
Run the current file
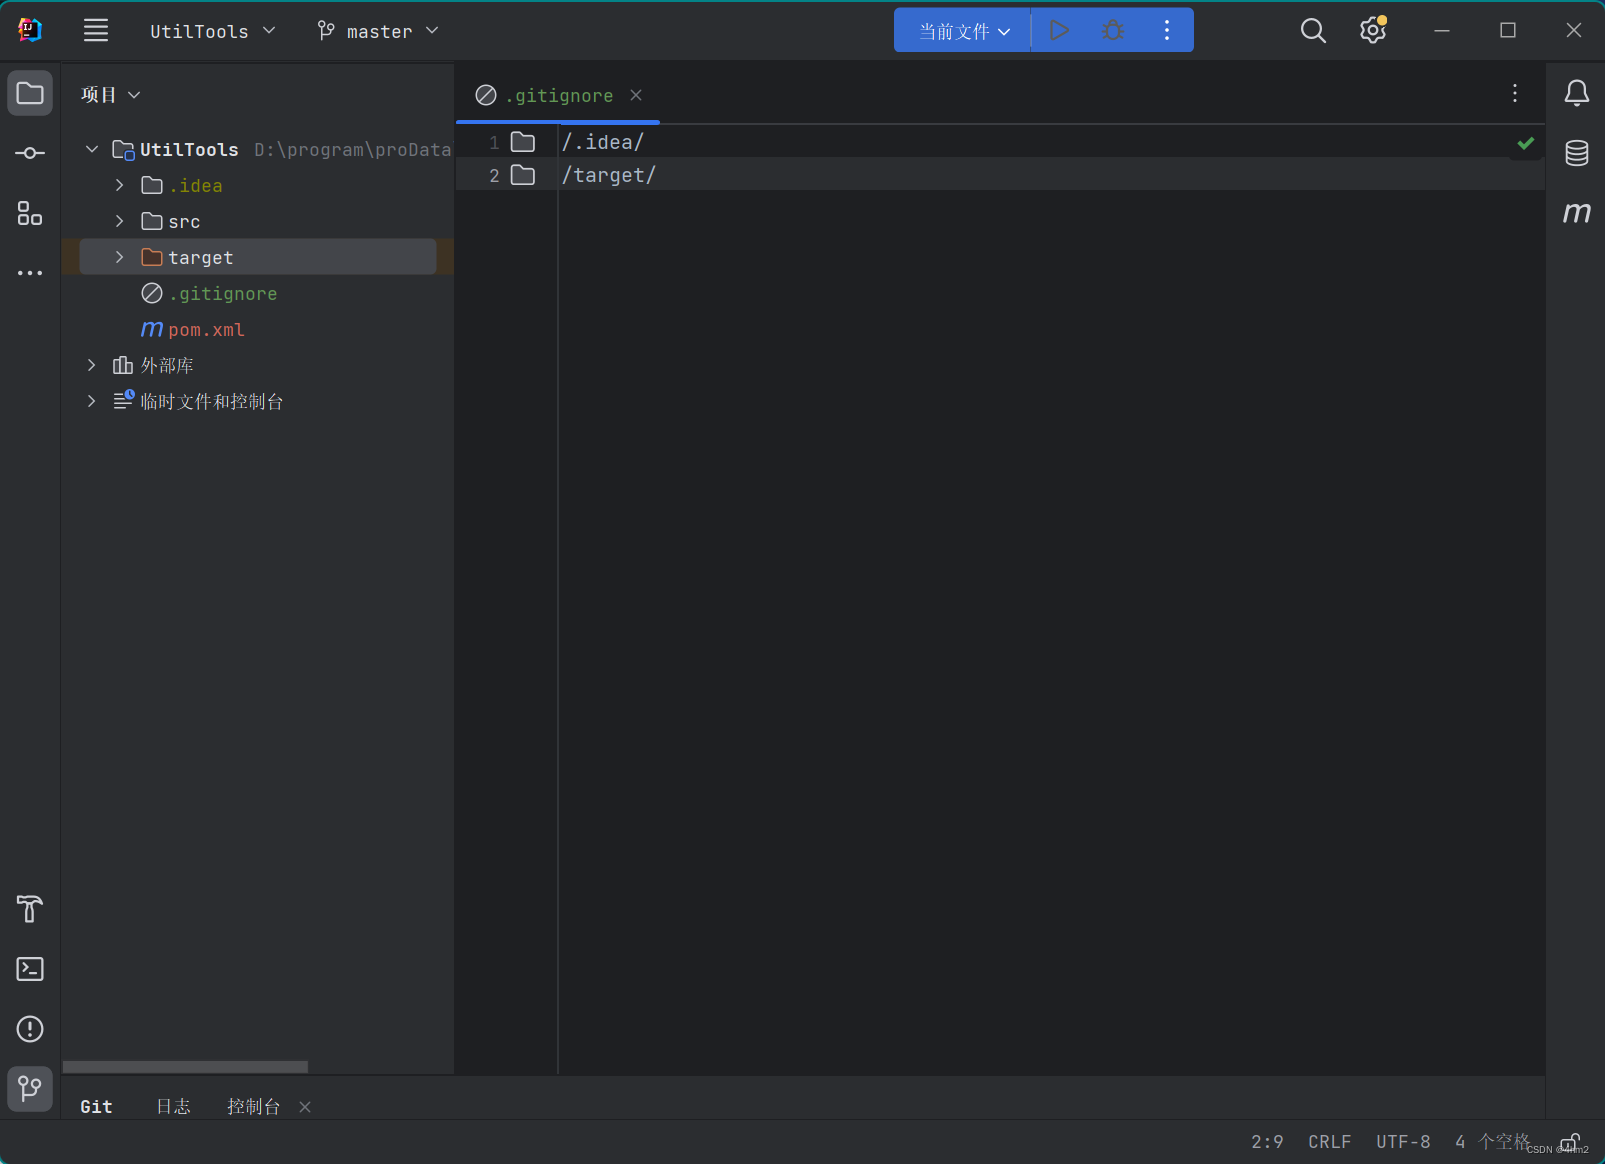tap(1059, 31)
